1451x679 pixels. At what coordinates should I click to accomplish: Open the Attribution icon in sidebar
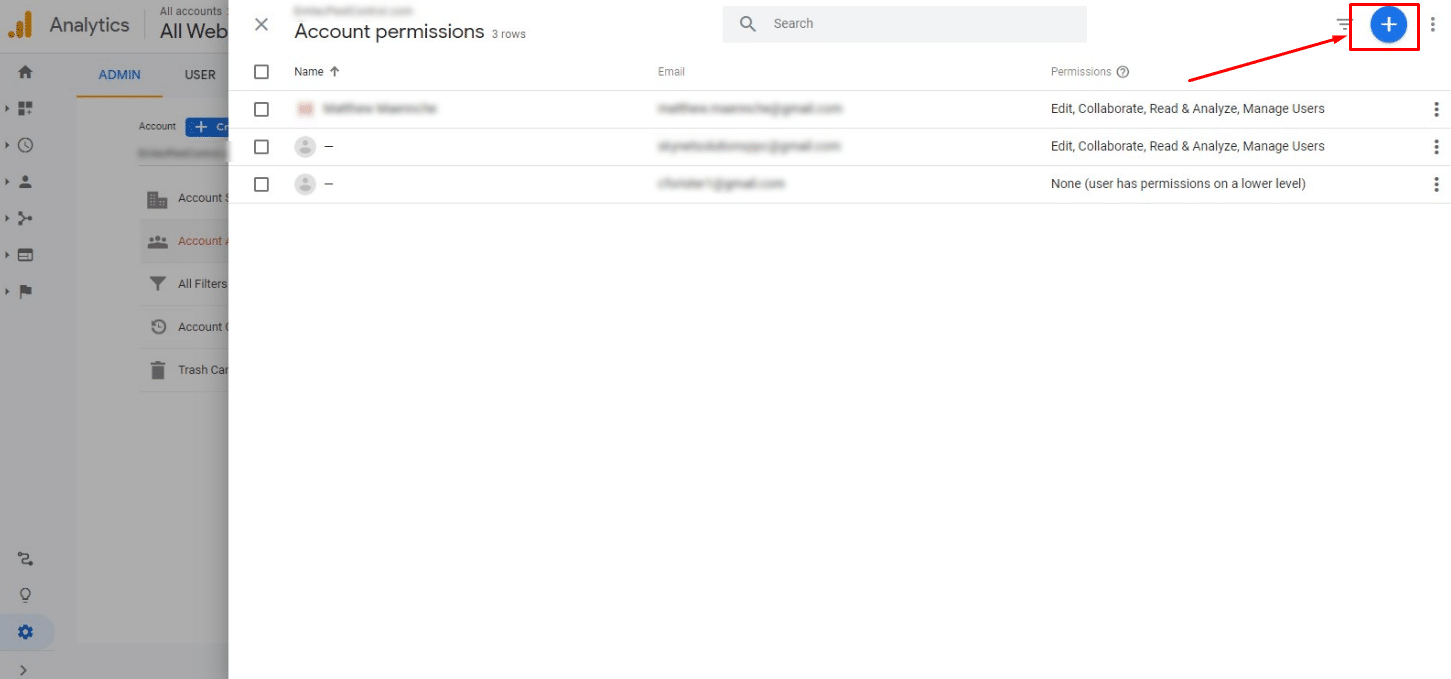pos(25,559)
